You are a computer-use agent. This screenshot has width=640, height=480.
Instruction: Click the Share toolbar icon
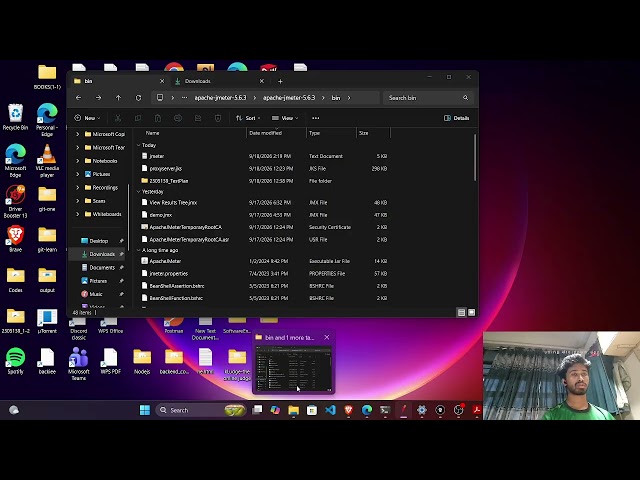(x=198, y=118)
